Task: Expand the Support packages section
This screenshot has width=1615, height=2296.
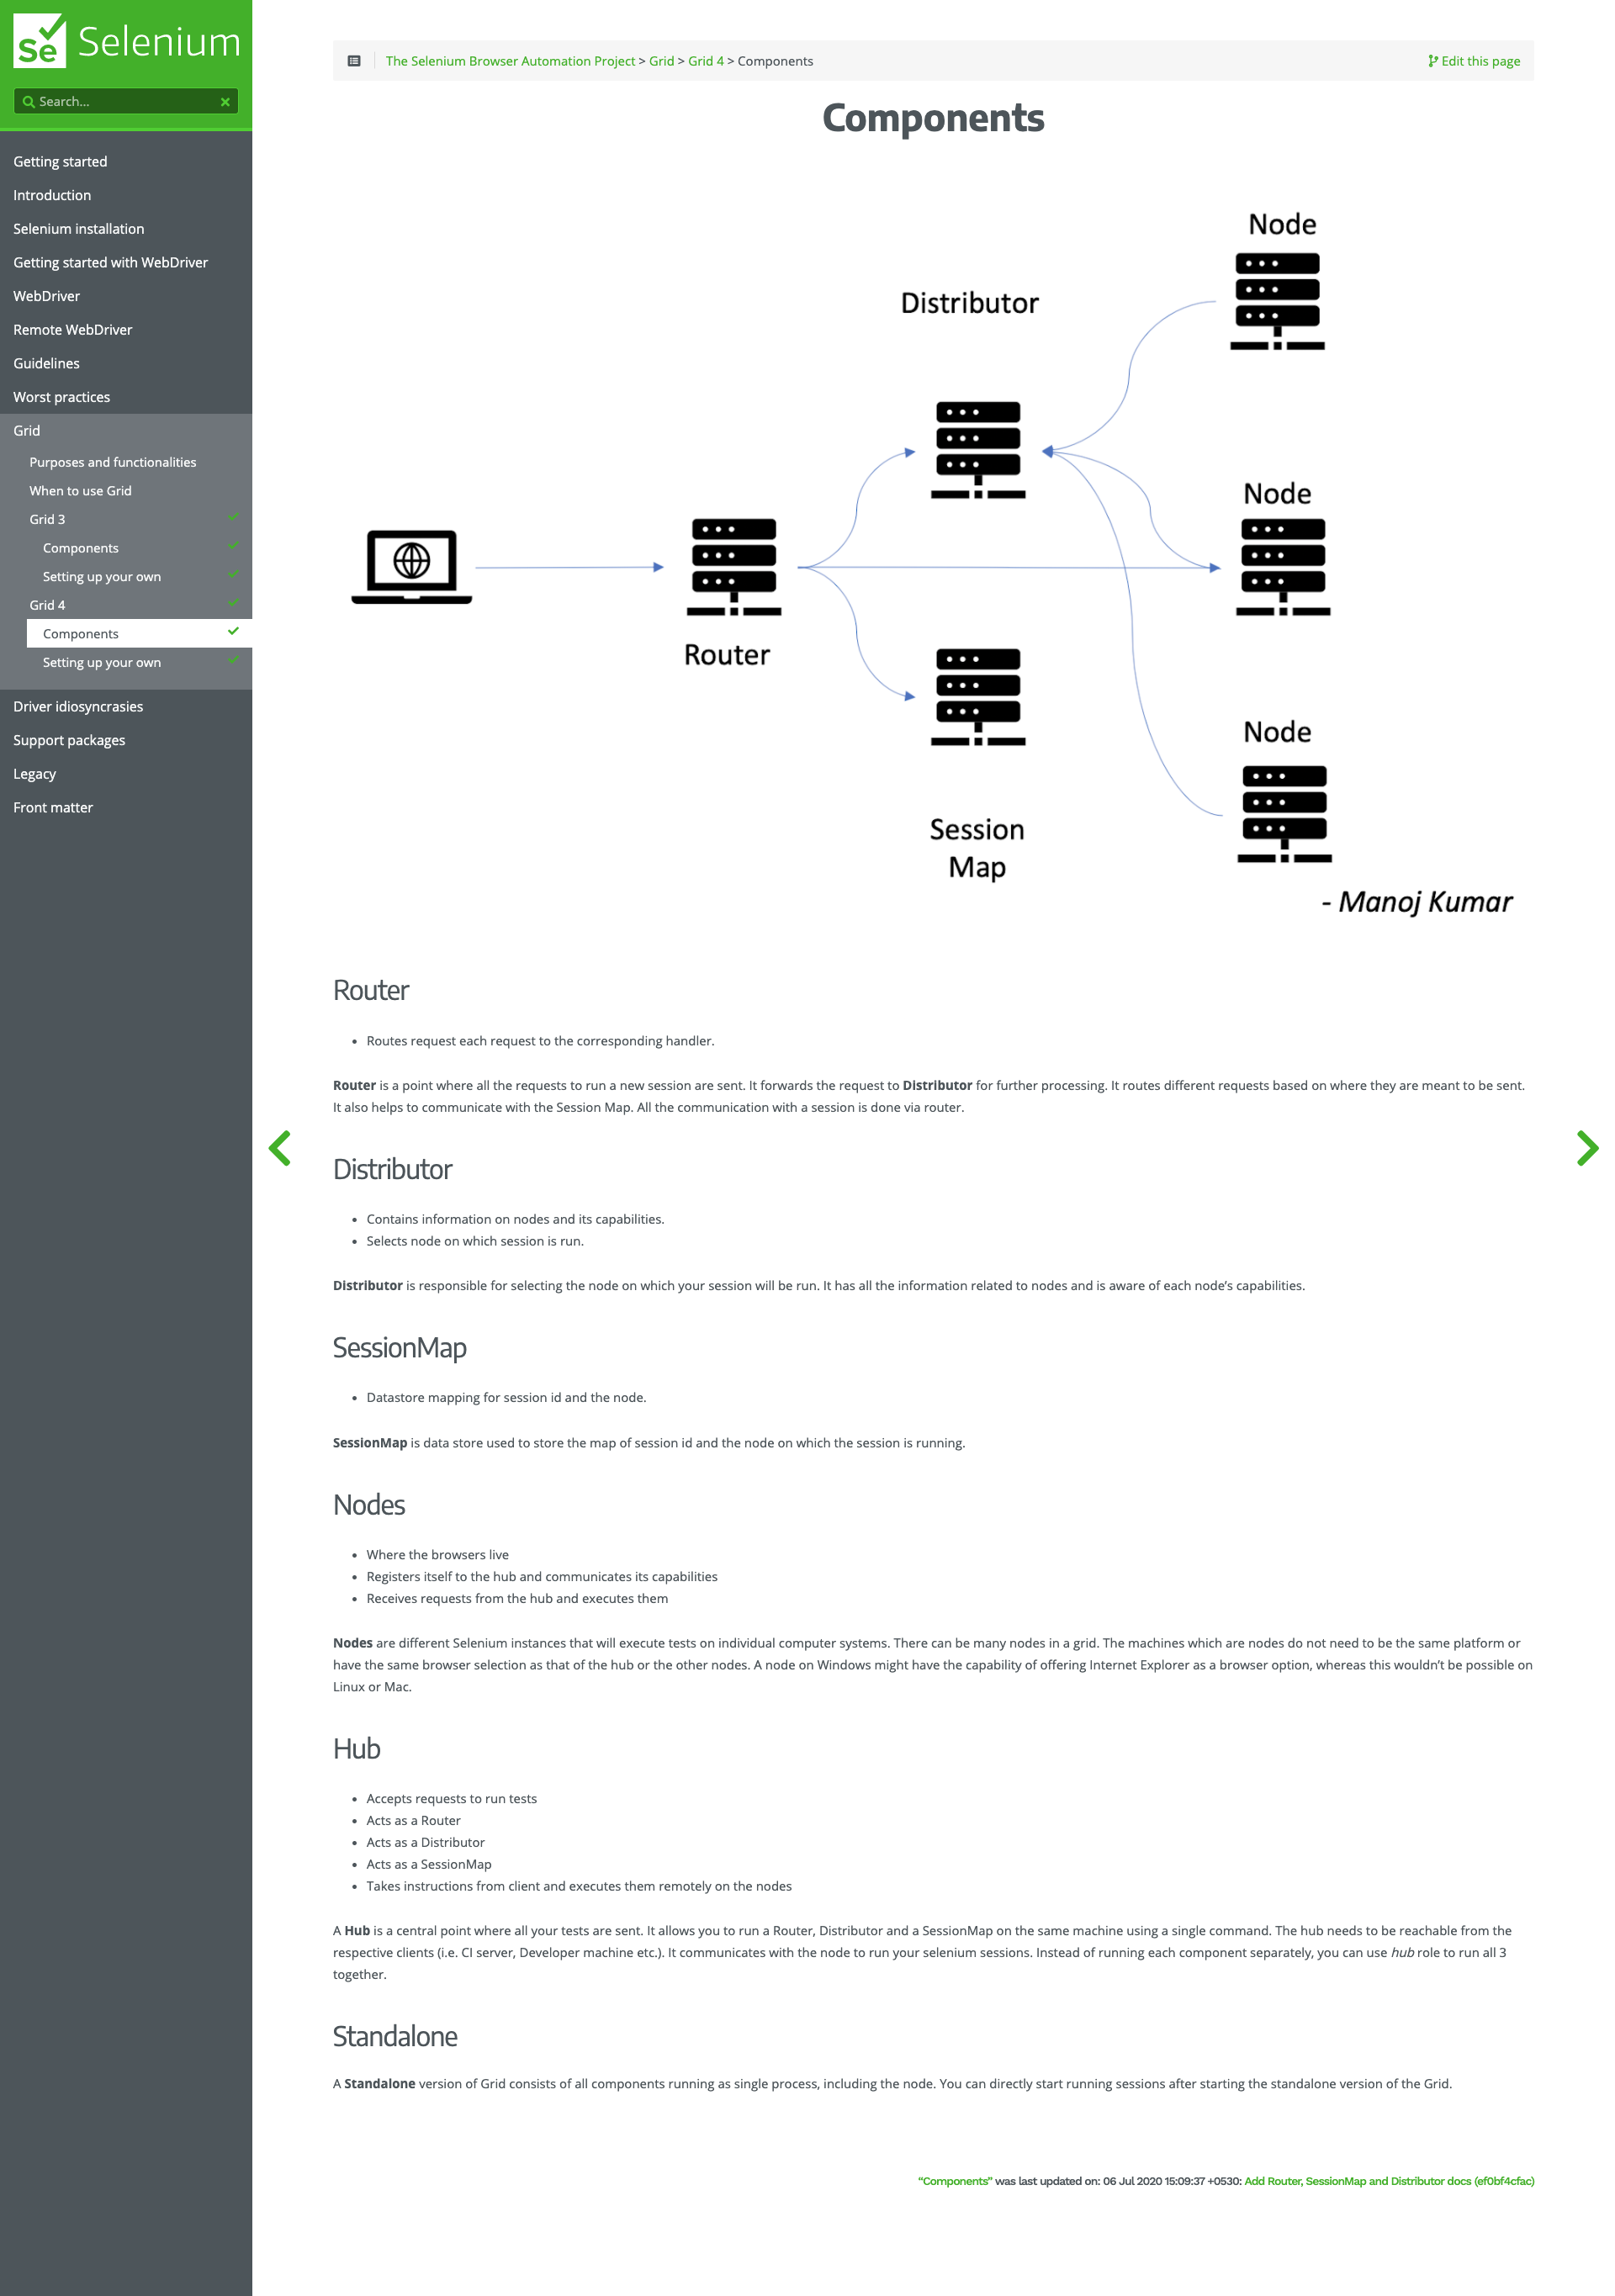Action: coord(69,740)
